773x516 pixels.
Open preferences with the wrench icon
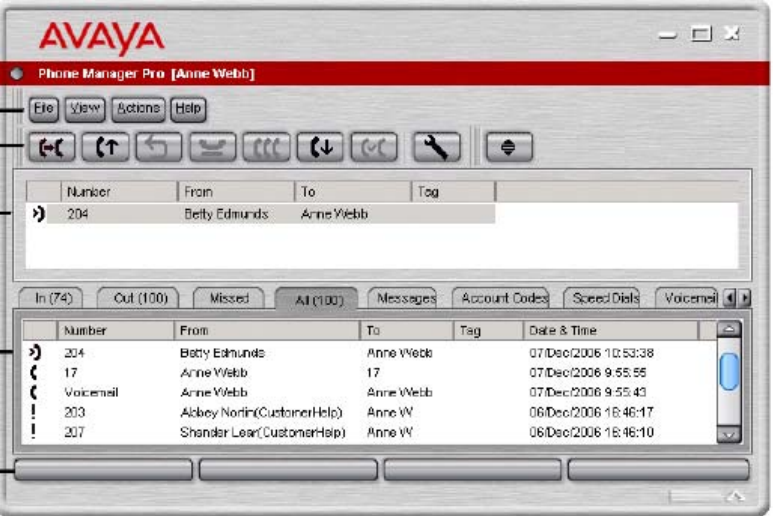click(437, 147)
